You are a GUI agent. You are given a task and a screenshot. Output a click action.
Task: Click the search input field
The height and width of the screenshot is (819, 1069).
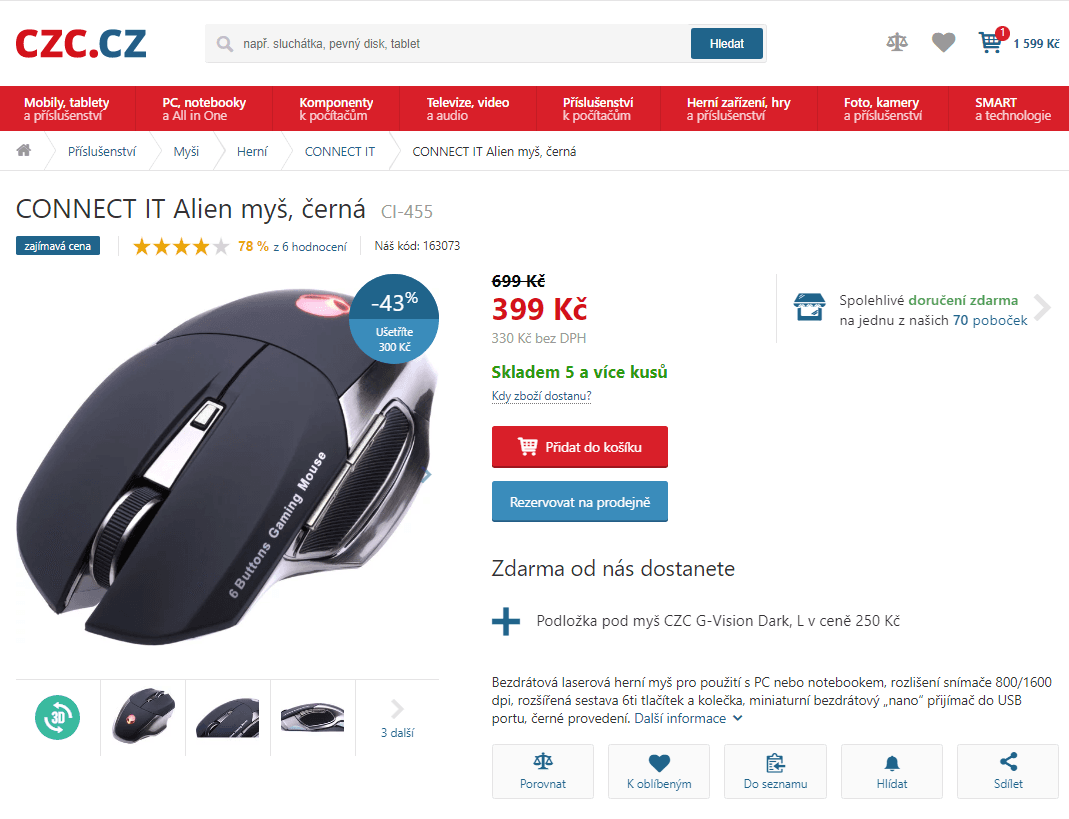click(450, 44)
